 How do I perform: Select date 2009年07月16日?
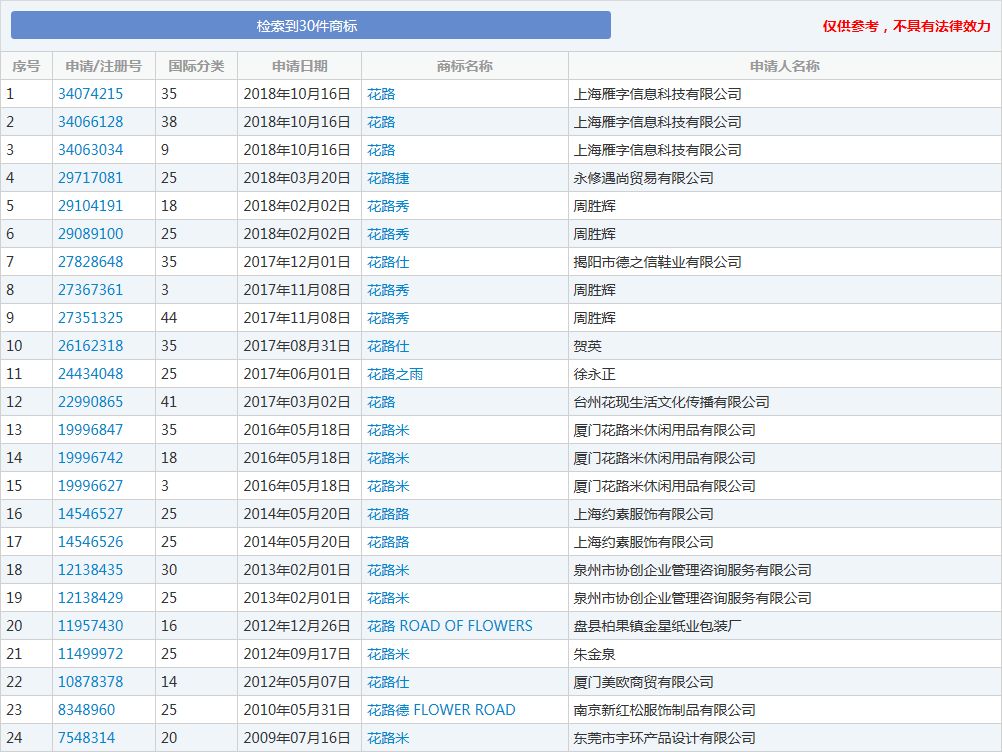[x=297, y=738]
